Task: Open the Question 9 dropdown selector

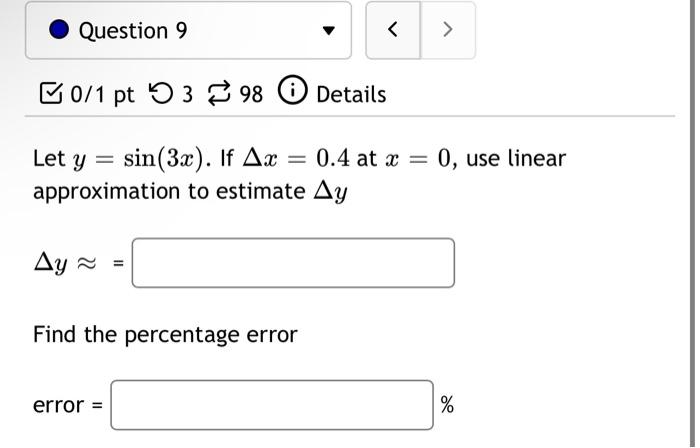Action: (x=188, y=30)
